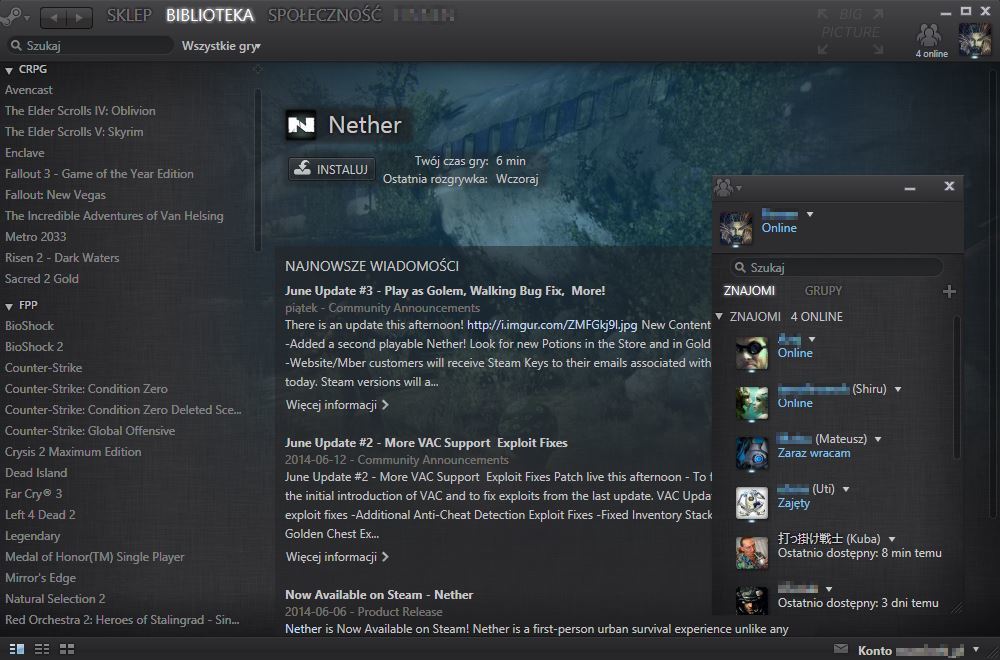This screenshot has height=660, width=1000.
Task: Open Więcej informacji under June Update #2
Action: (x=337, y=557)
